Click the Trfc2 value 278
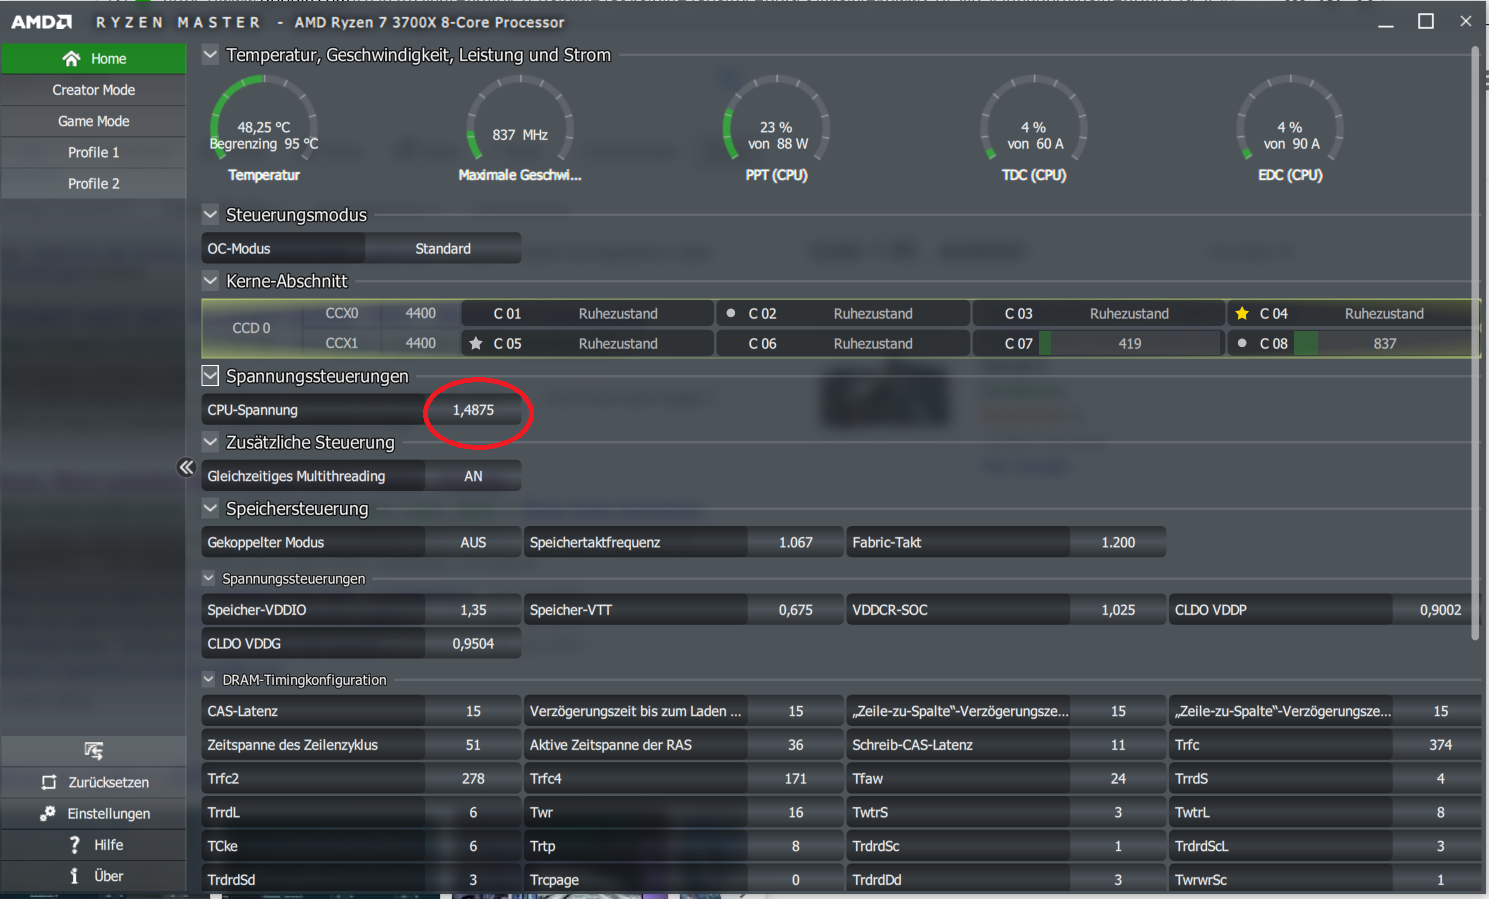The width and height of the screenshot is (1489, 899). click(x=473, y=779)
